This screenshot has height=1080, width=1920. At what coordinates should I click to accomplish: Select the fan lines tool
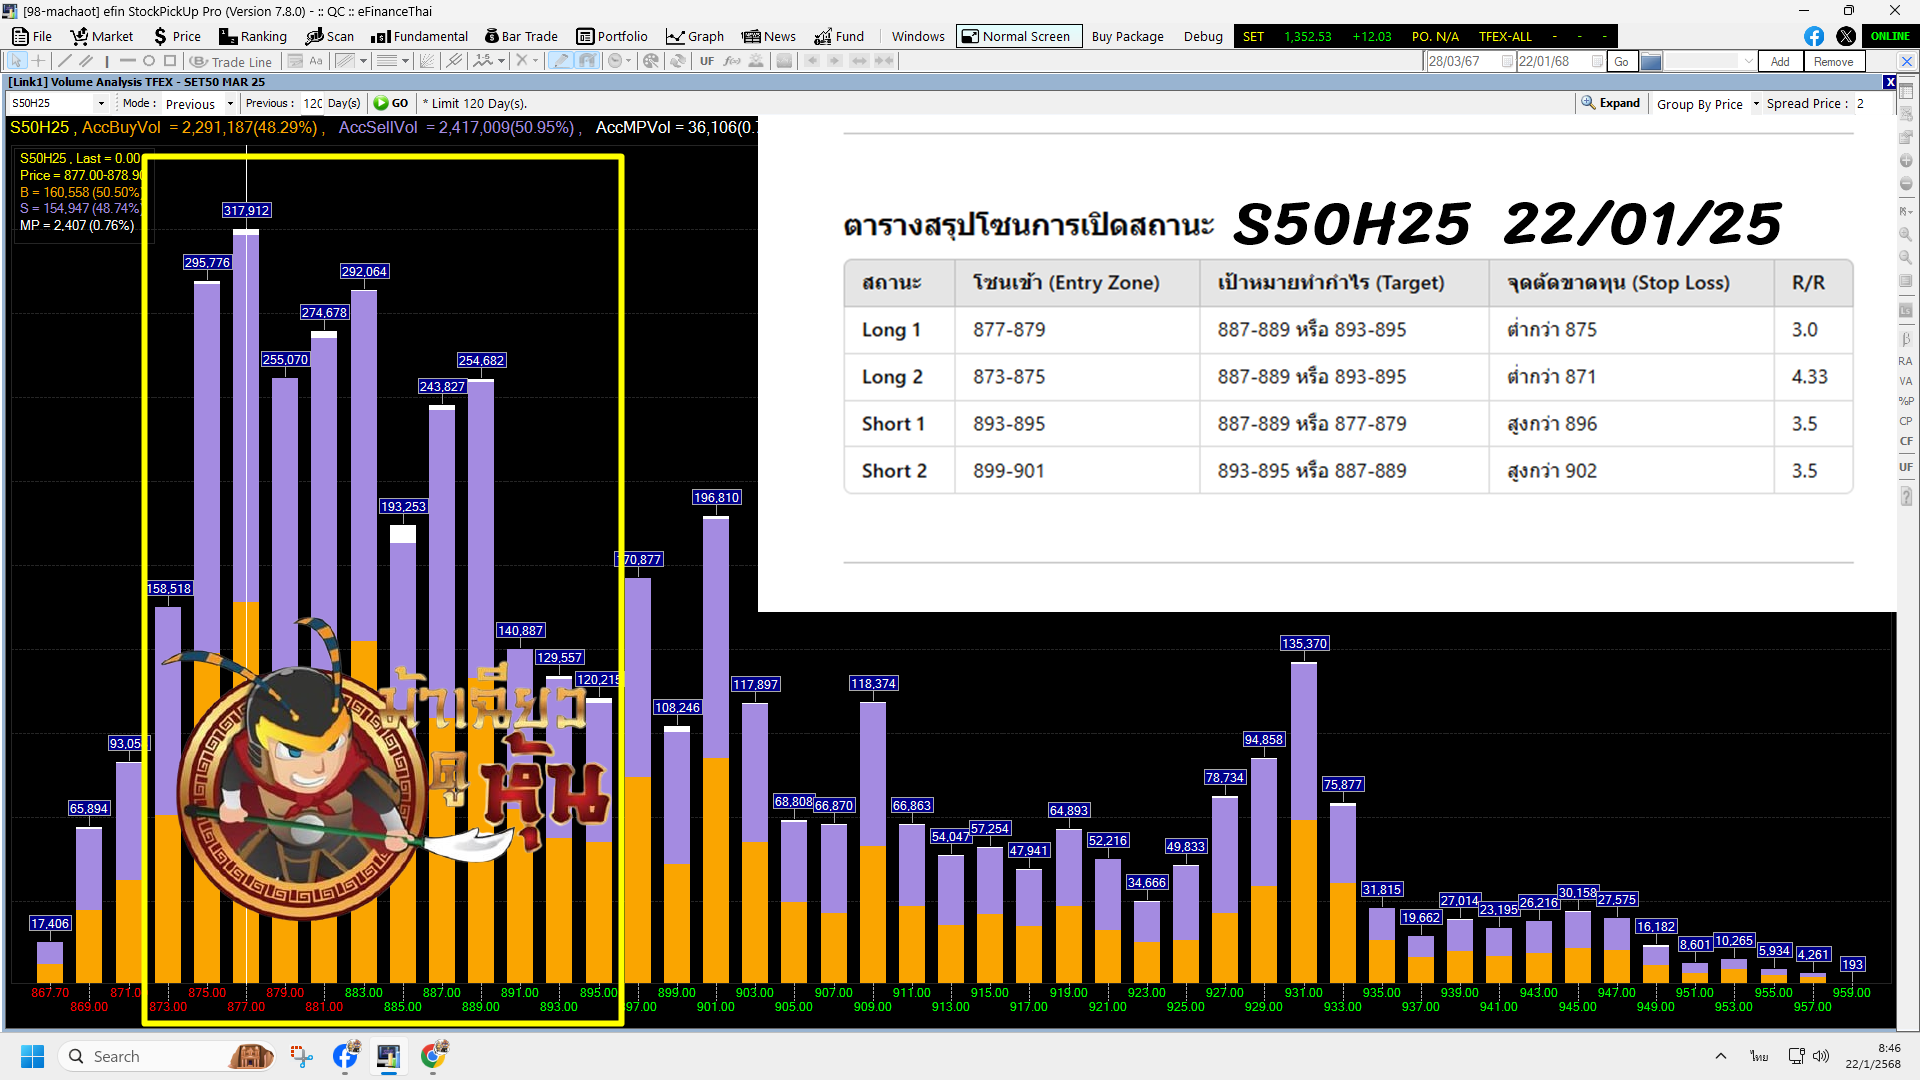428,61
